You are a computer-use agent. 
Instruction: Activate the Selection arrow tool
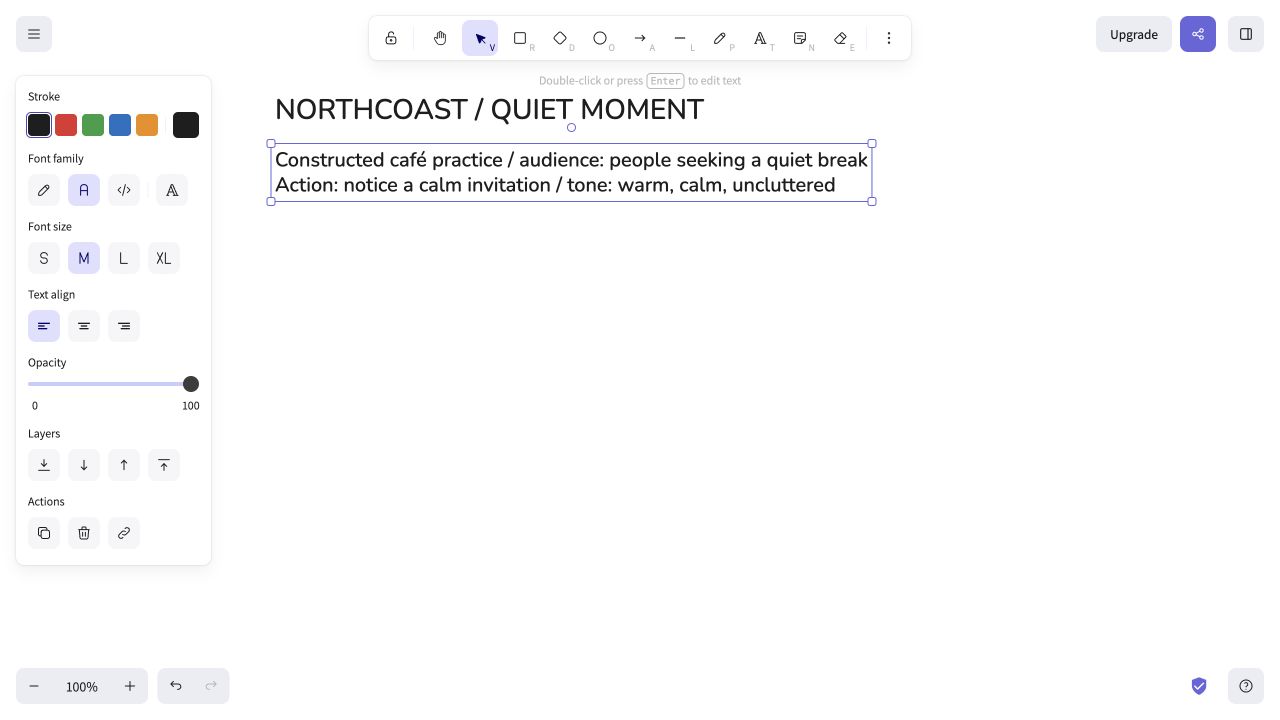tap(480, 38)
